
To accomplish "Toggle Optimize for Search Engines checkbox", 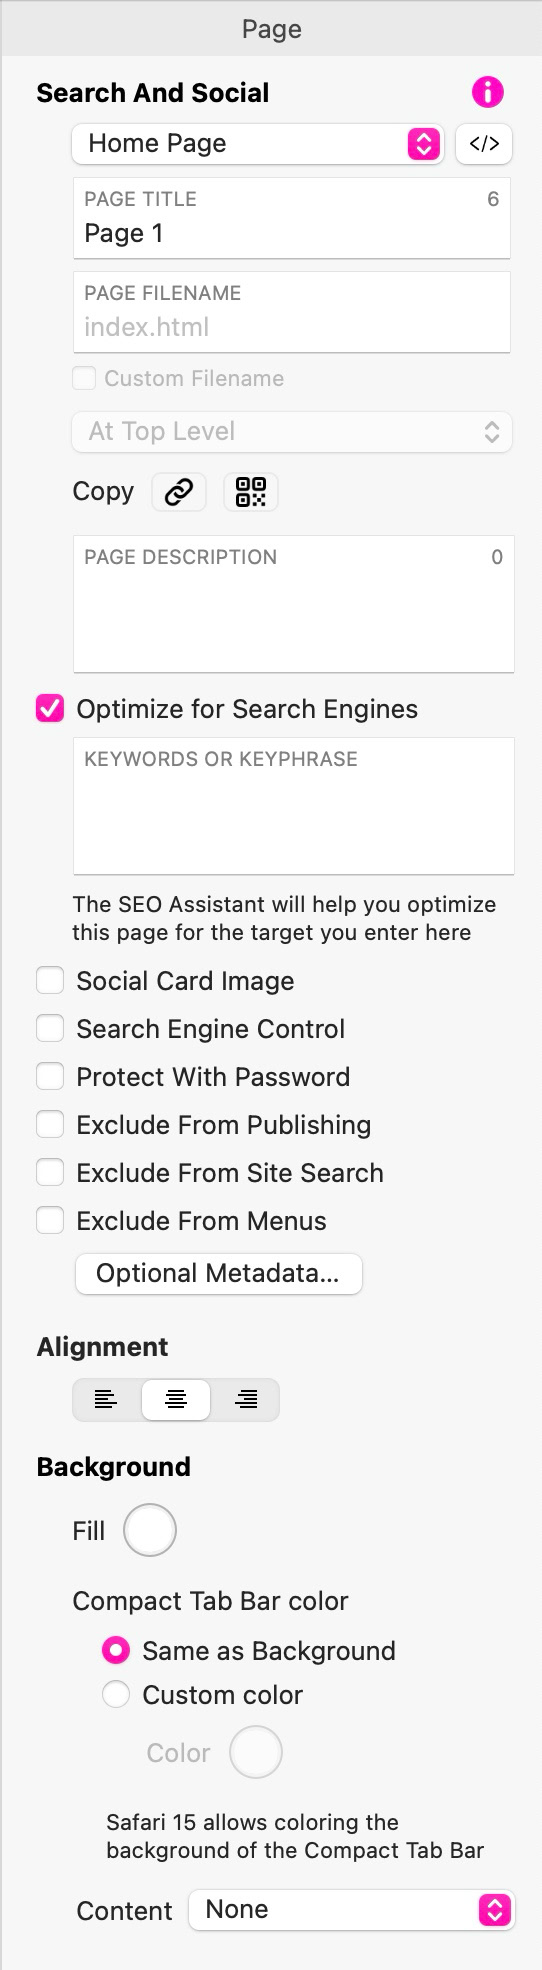I will [50, 709].
